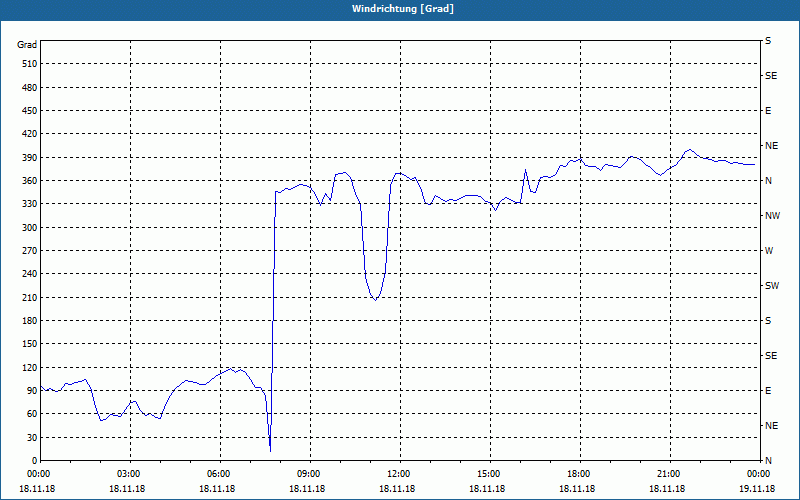Select the 06:00 time label
Viewport: 800px width, 500px height.
220,474
